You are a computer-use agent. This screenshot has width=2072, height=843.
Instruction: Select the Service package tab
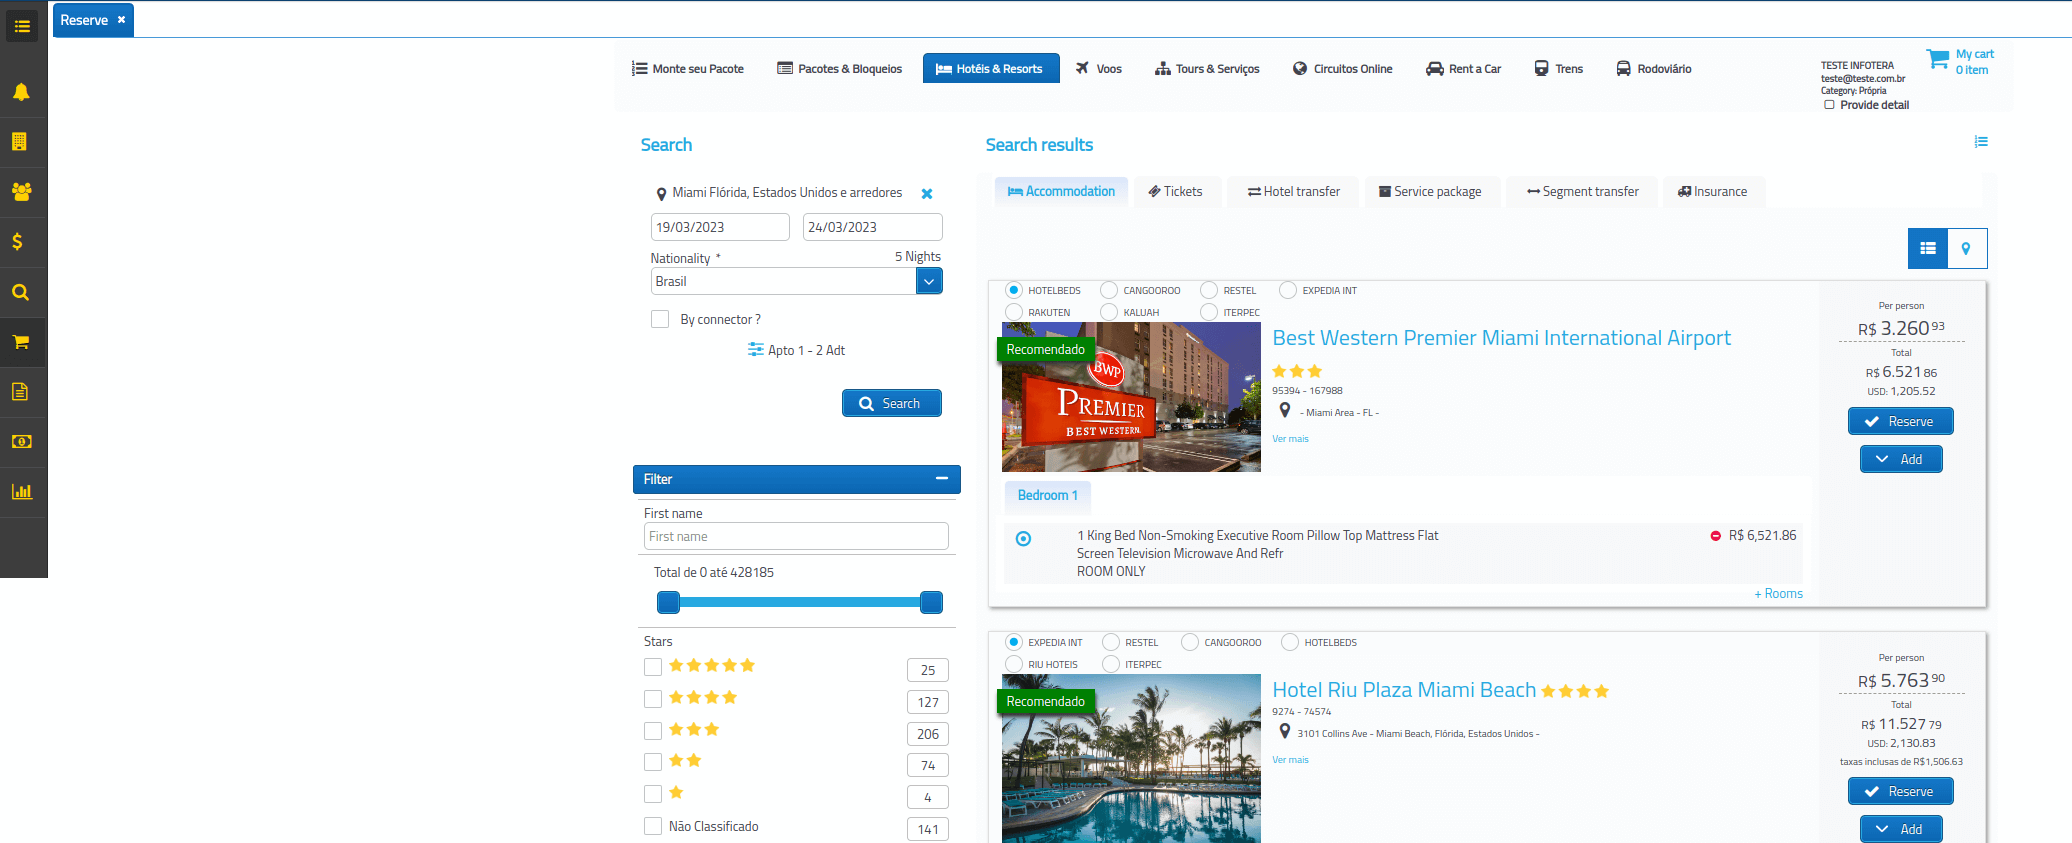click(x=1431, y=191)
